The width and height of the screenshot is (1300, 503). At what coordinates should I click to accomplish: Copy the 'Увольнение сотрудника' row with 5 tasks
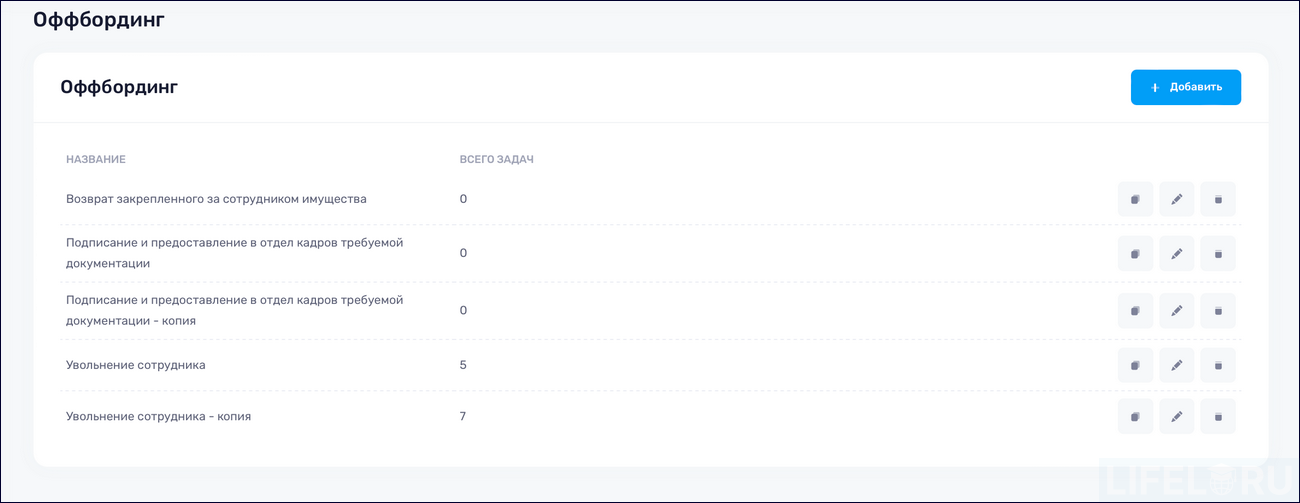1135,365
